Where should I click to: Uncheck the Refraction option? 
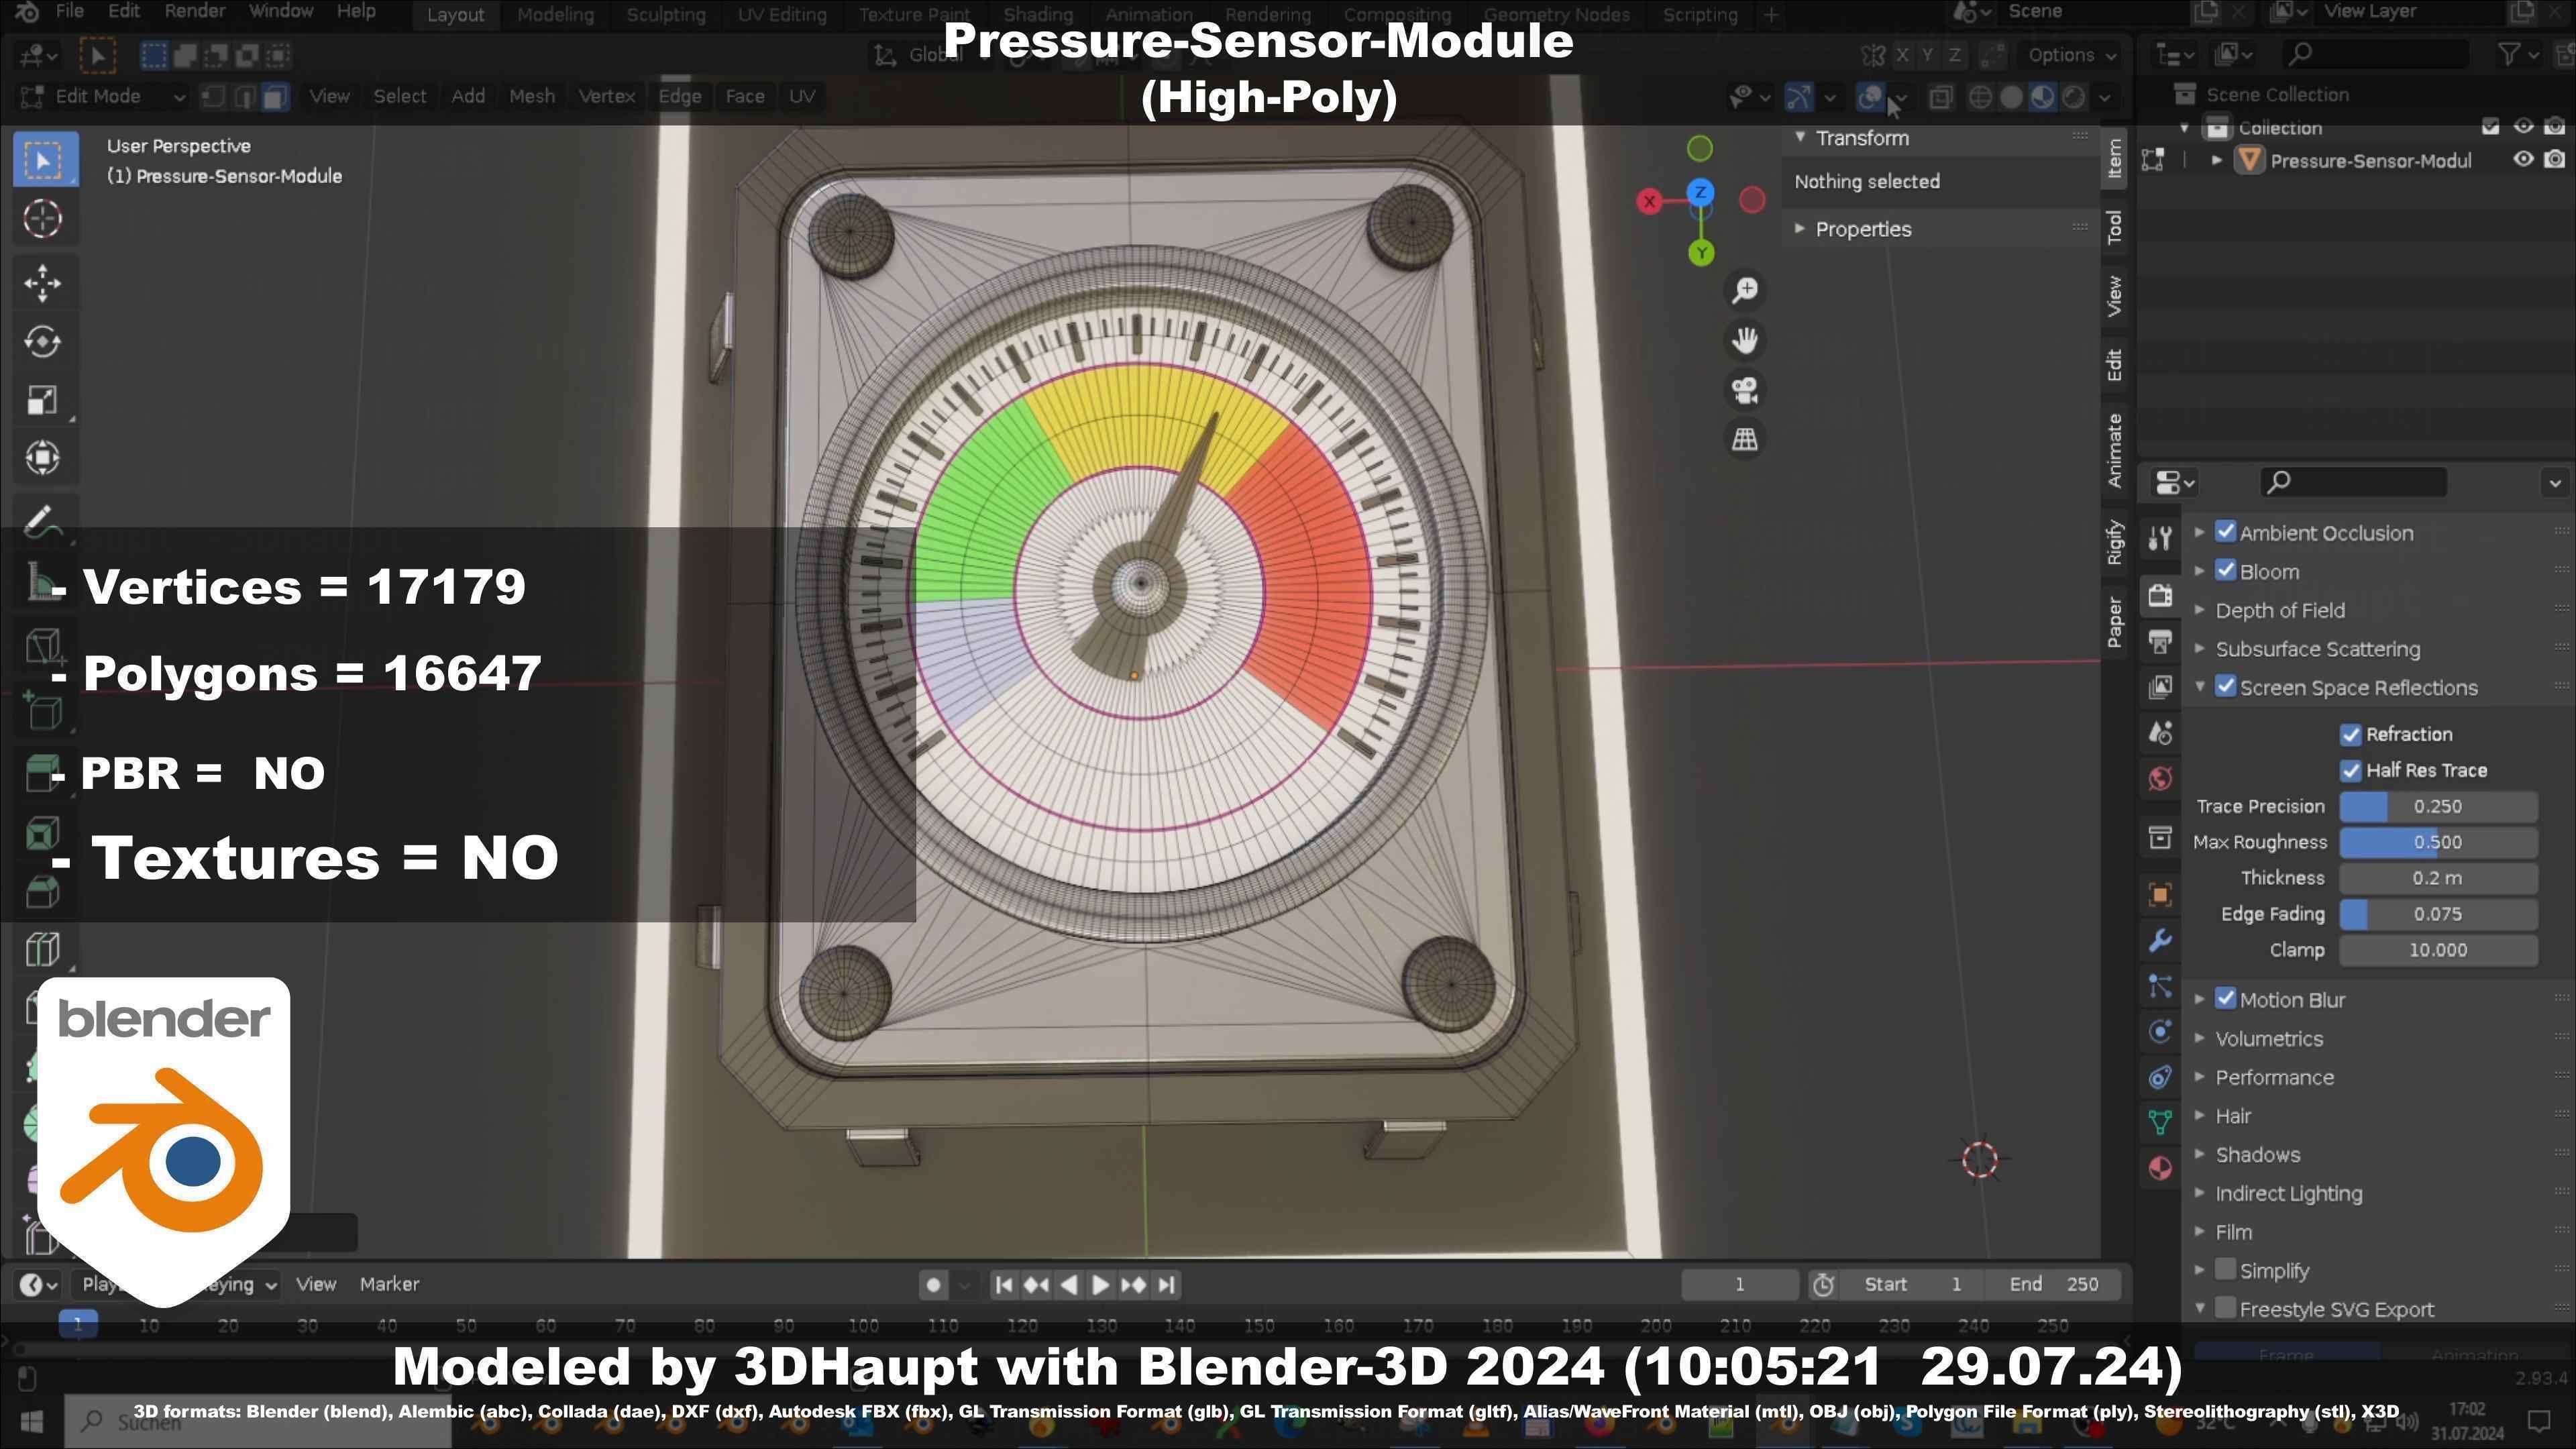[x=2351, y=735]
